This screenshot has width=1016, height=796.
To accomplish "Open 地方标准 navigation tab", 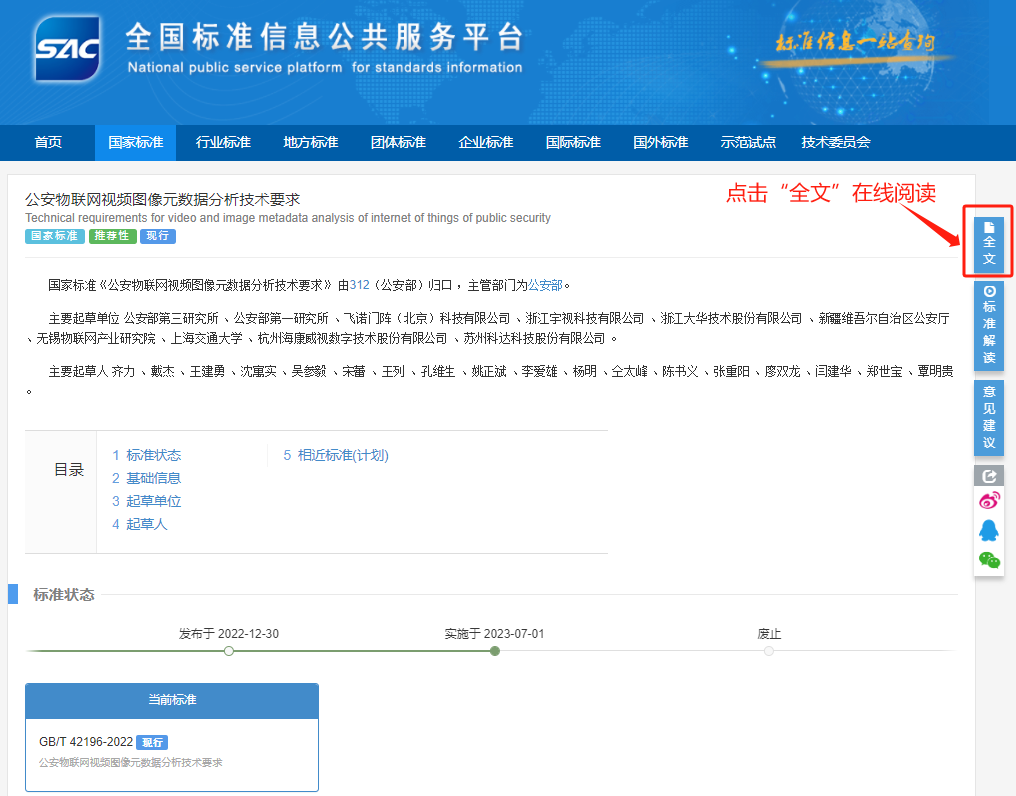I will click(x=311, y=142).
